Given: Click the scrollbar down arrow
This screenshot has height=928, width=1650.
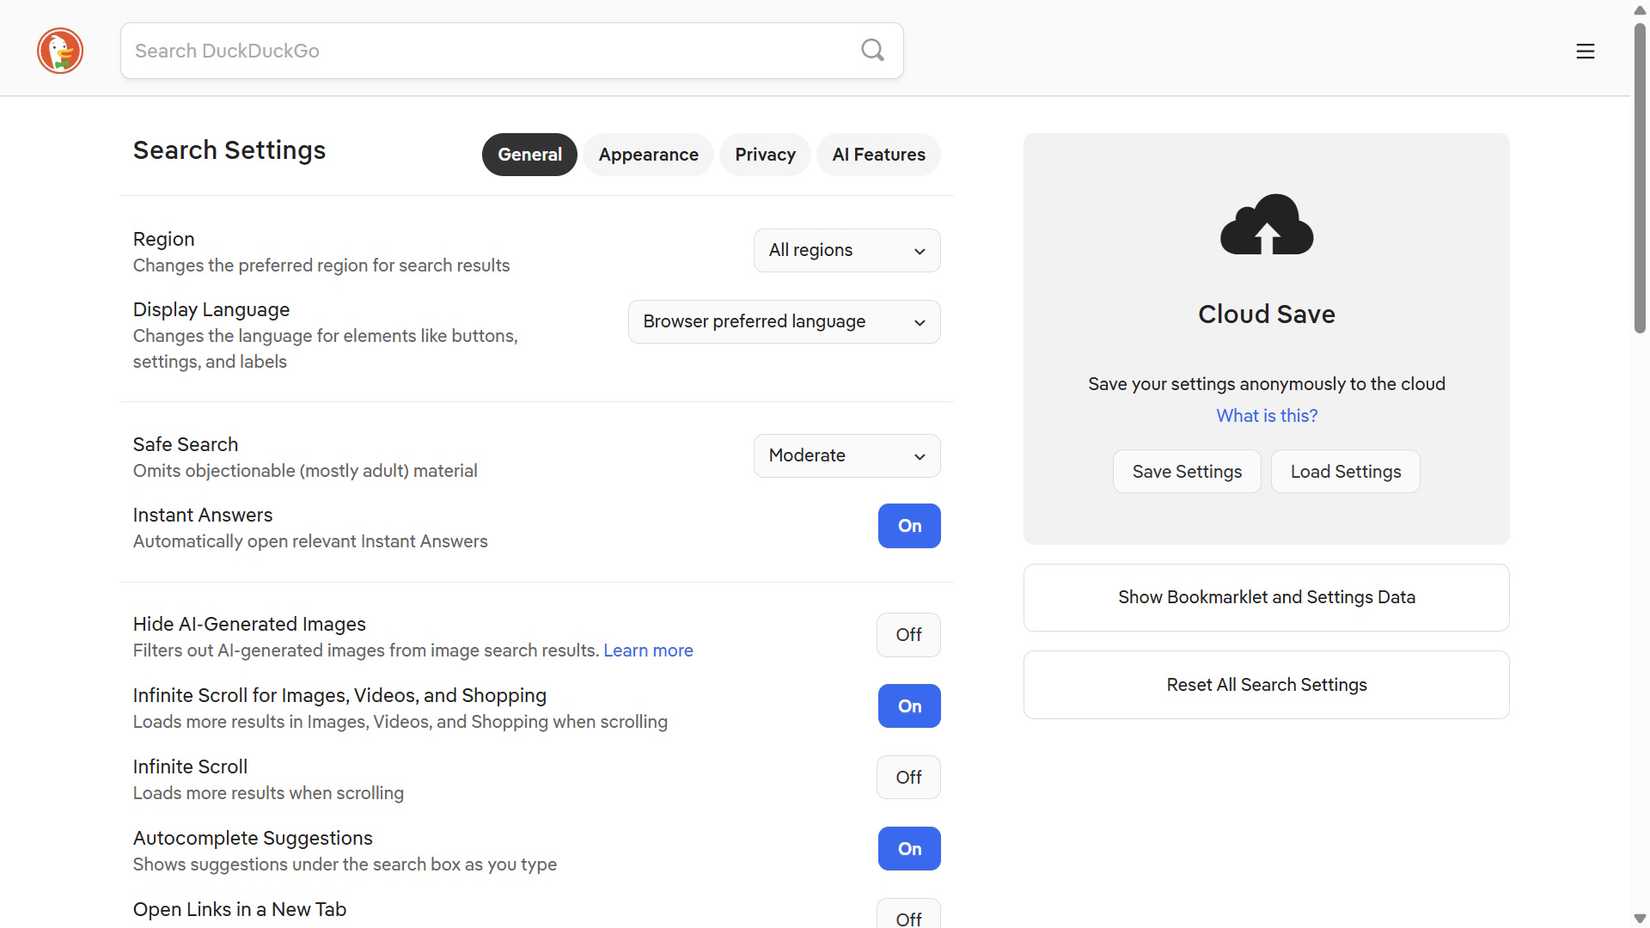Looking at the screenshot, I should click(x=1638, y=919).
